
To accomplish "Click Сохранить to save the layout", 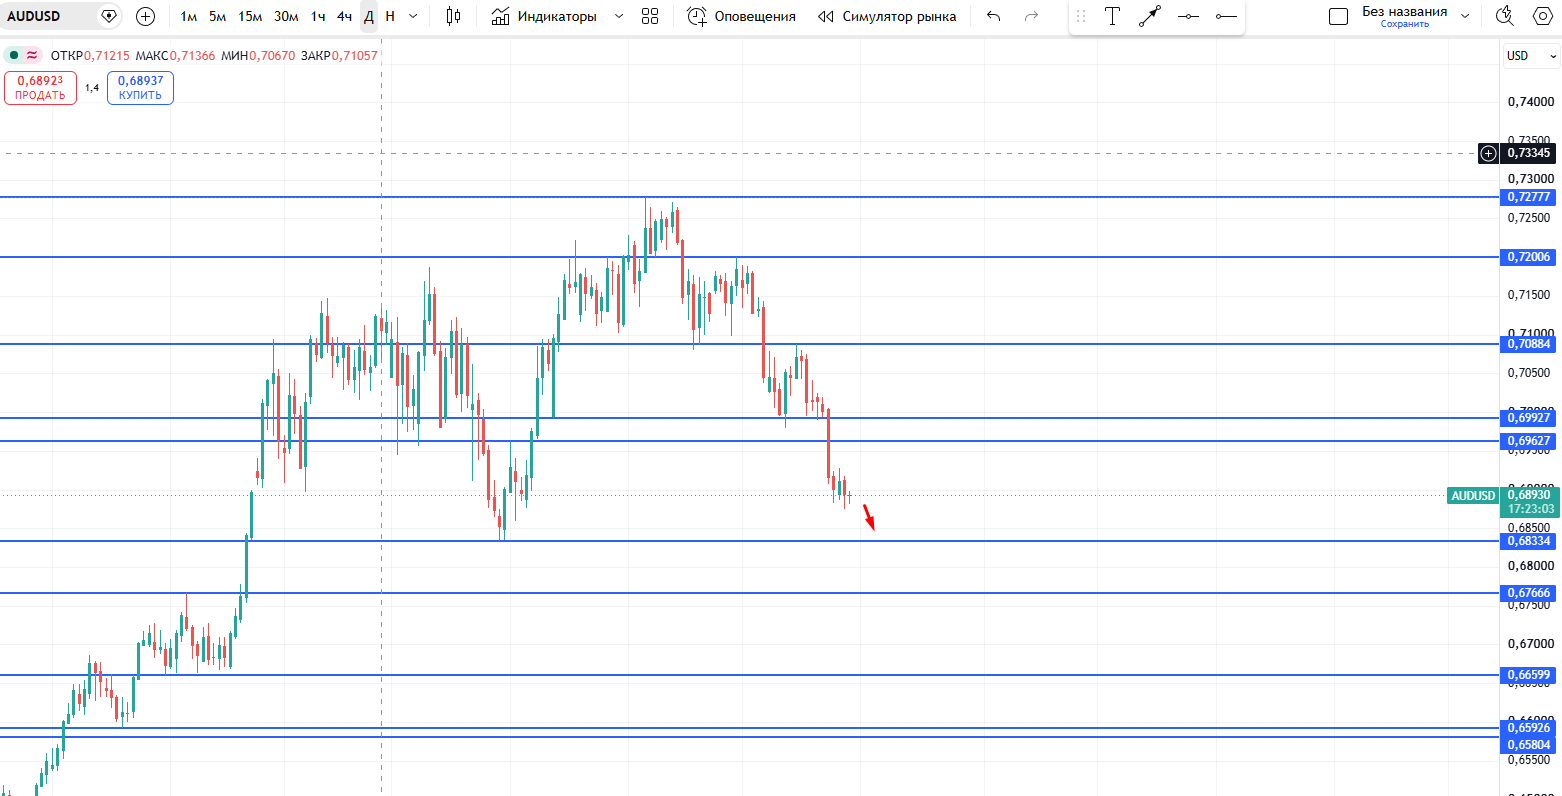I will click(1405, 24).
